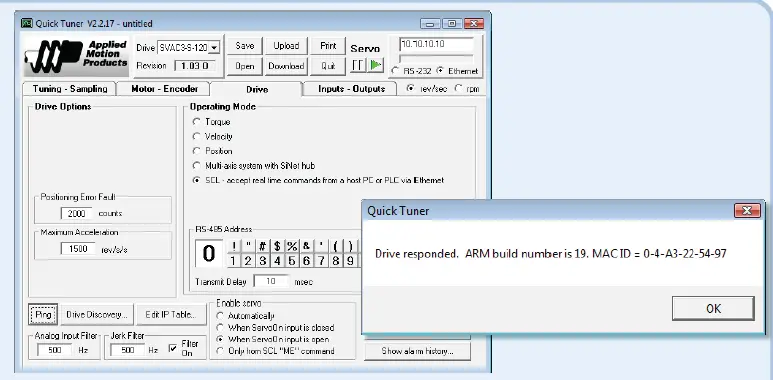Select Position operating mode
Viewport: 773px width, 380px height.
click(x=197, y=151)
